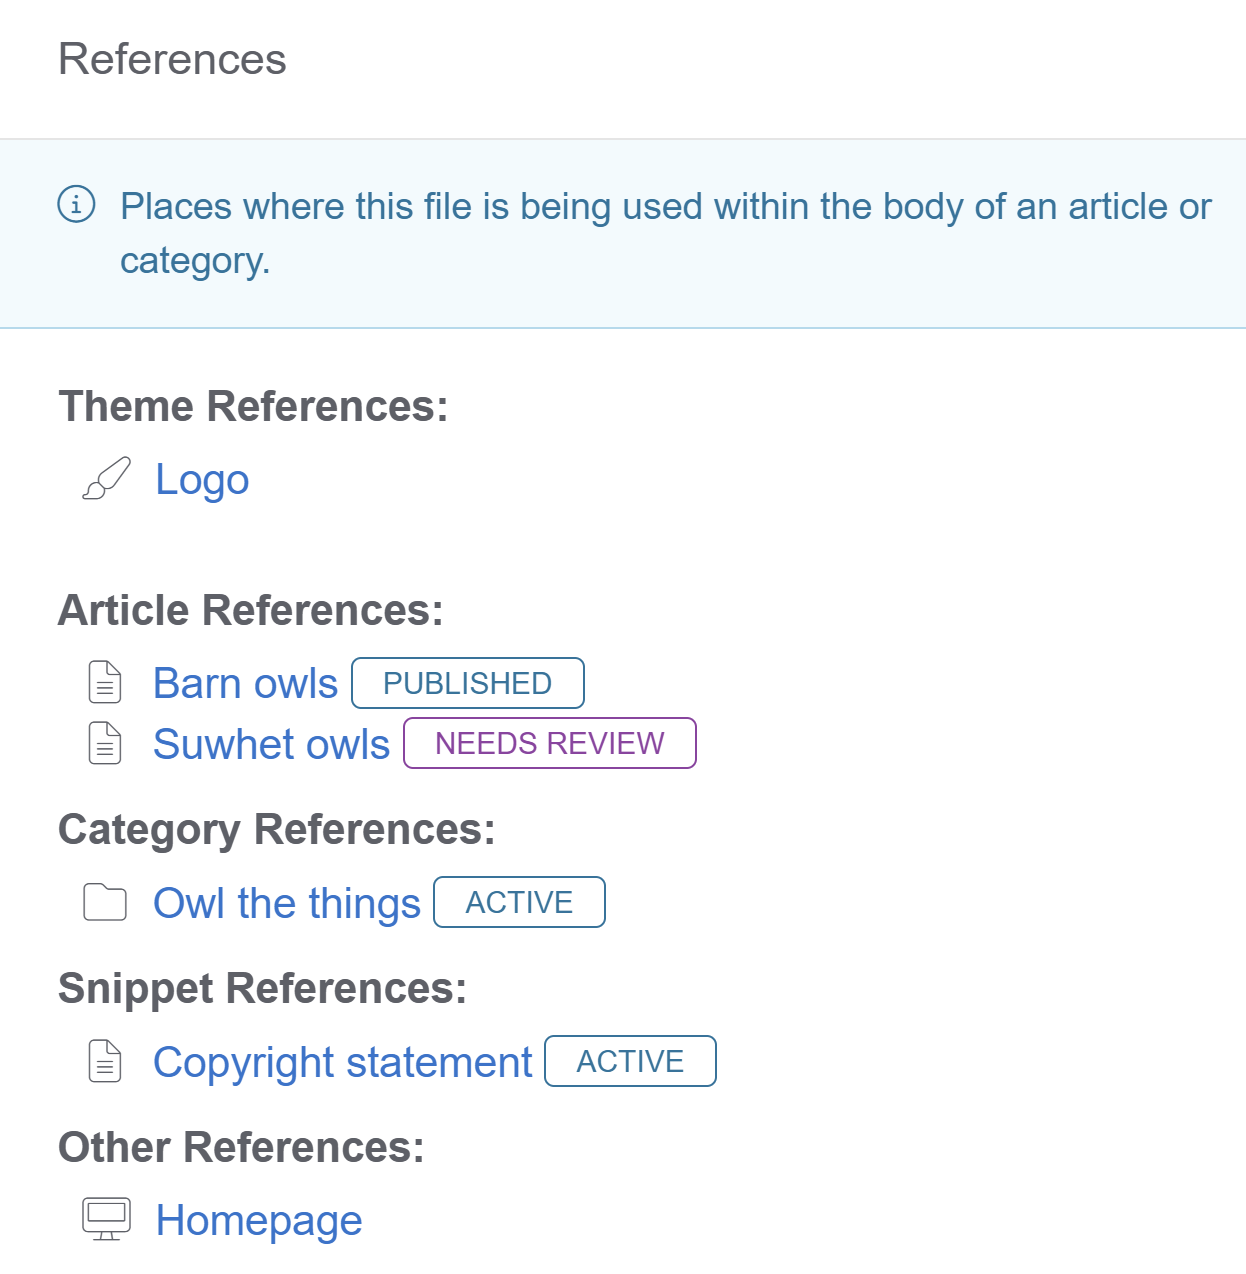The image size is (1246, 1274).
Task: Click the blue info banner text
Action: (664, 207)
